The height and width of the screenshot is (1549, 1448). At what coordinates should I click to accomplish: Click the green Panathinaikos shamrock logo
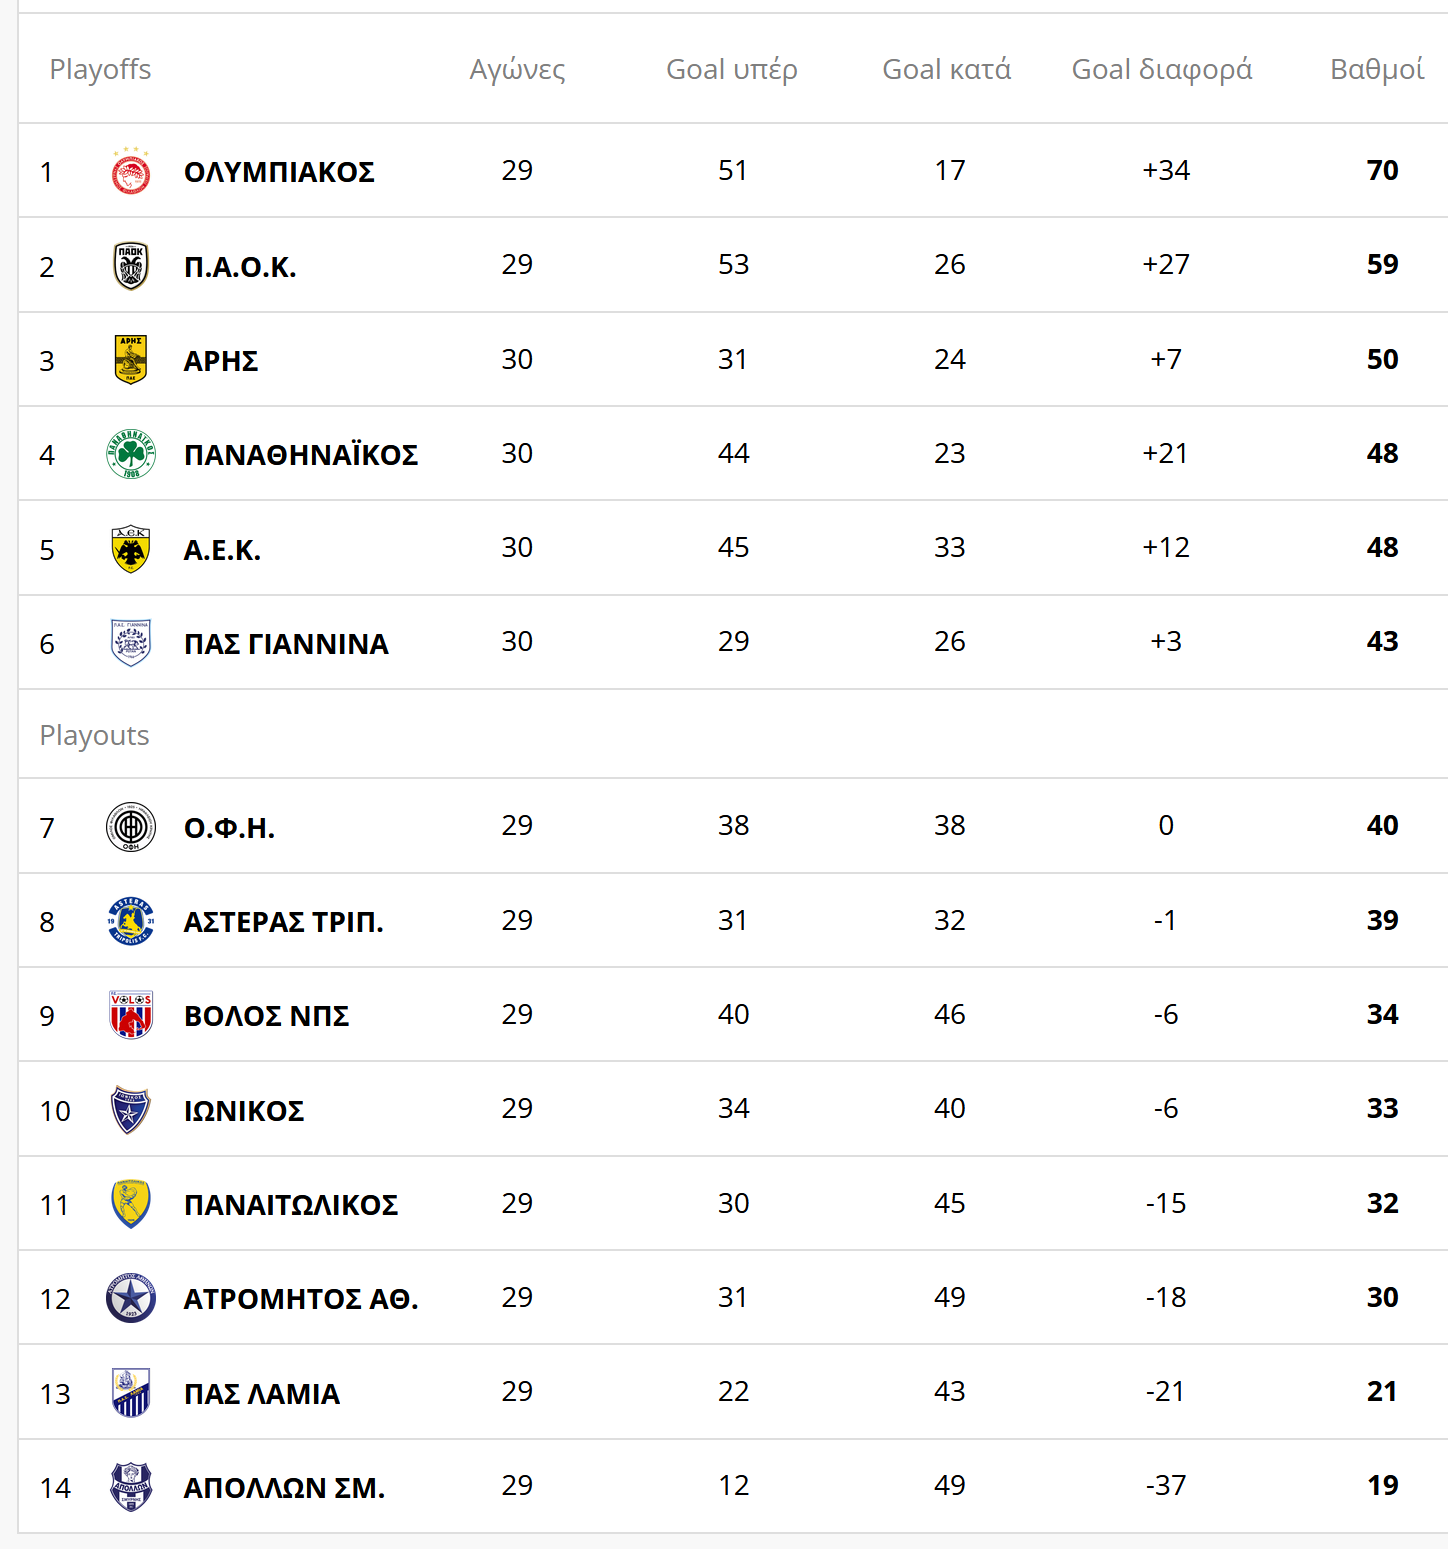[131, 454]
